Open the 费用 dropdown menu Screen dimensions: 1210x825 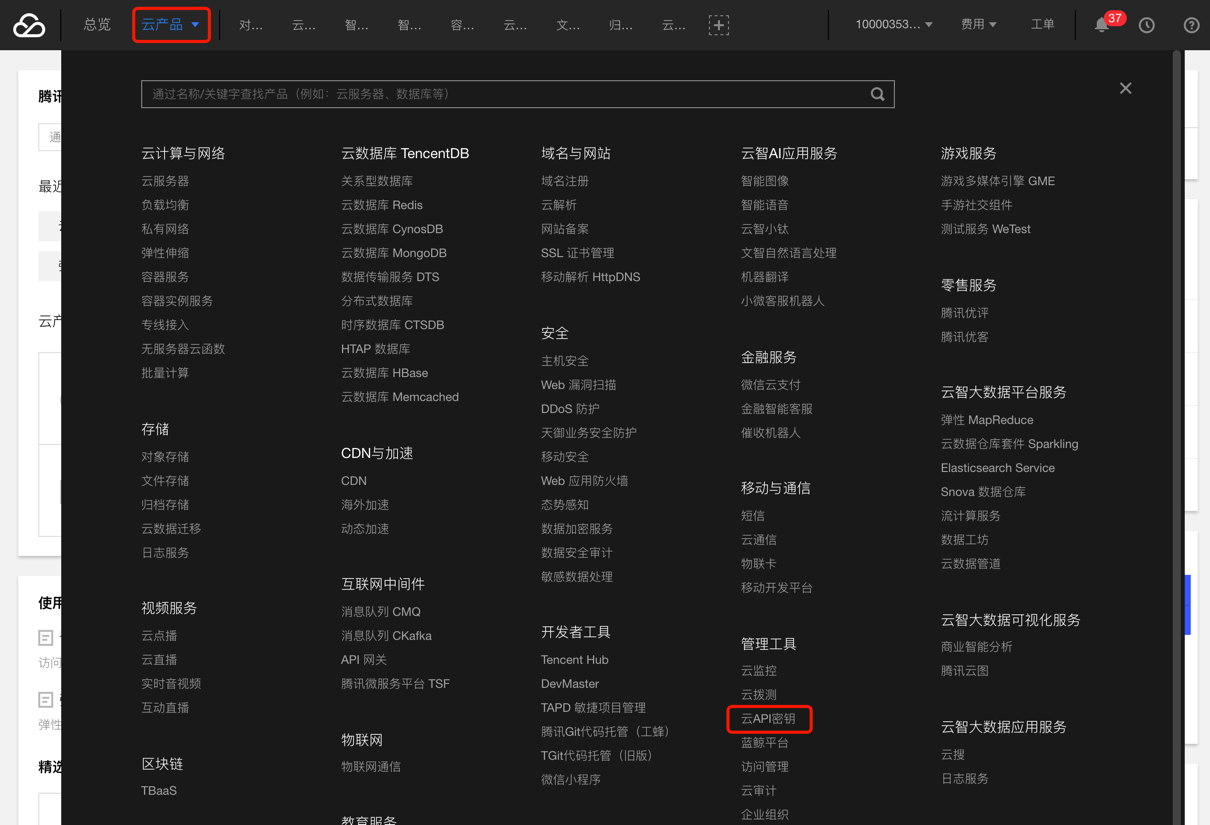[x=978, y=25]
